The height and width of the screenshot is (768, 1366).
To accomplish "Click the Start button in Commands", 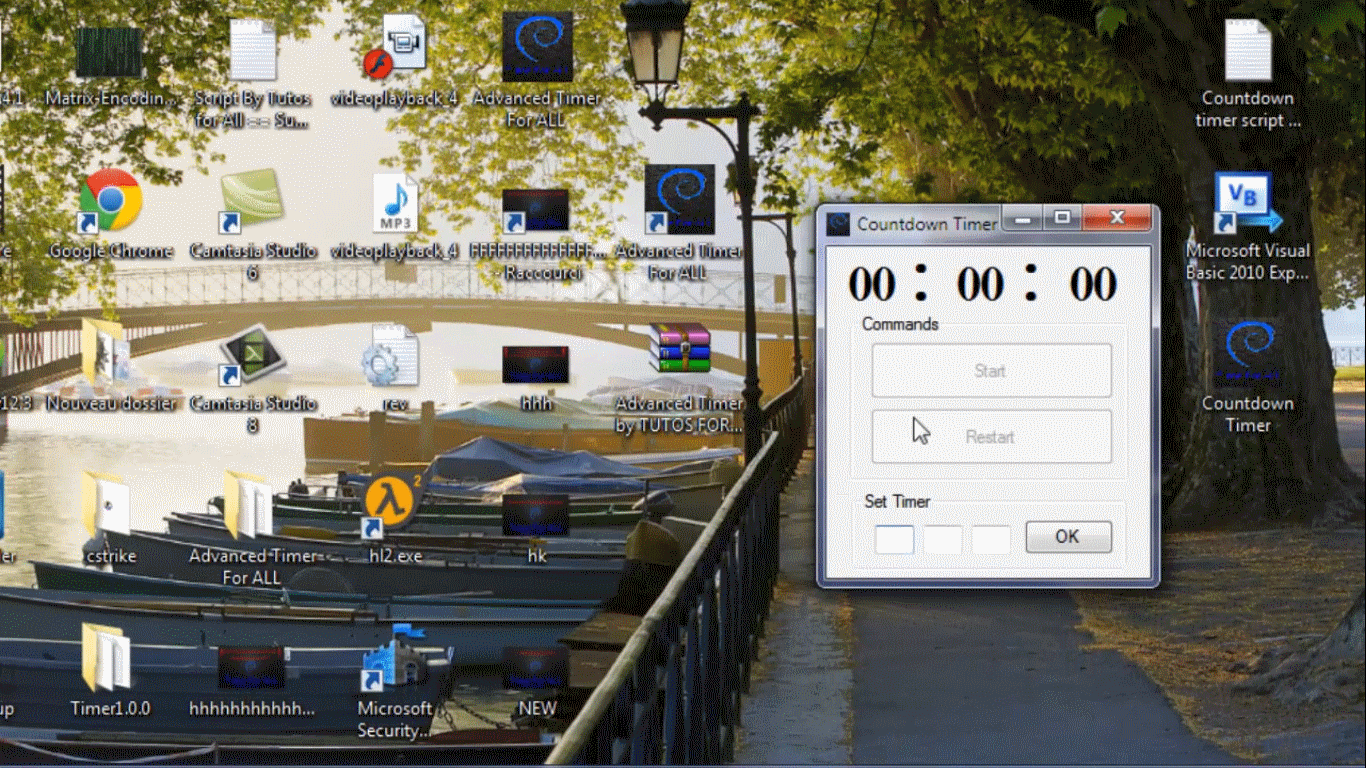I will tap(991, 371).
